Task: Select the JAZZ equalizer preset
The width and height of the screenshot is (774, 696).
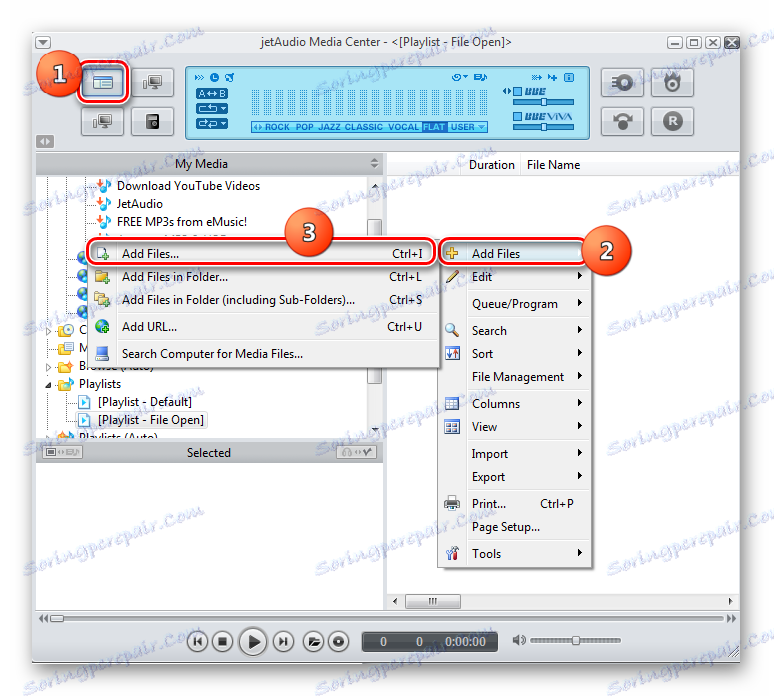Action: coord(329,127)
